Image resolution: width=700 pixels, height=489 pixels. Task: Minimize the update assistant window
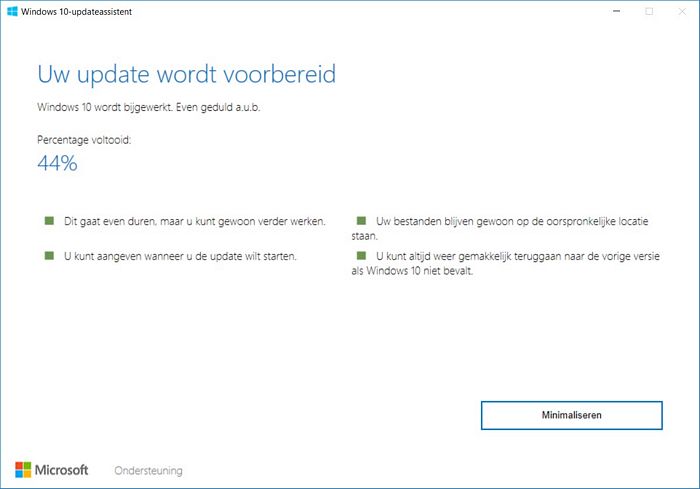coord(617,11)
